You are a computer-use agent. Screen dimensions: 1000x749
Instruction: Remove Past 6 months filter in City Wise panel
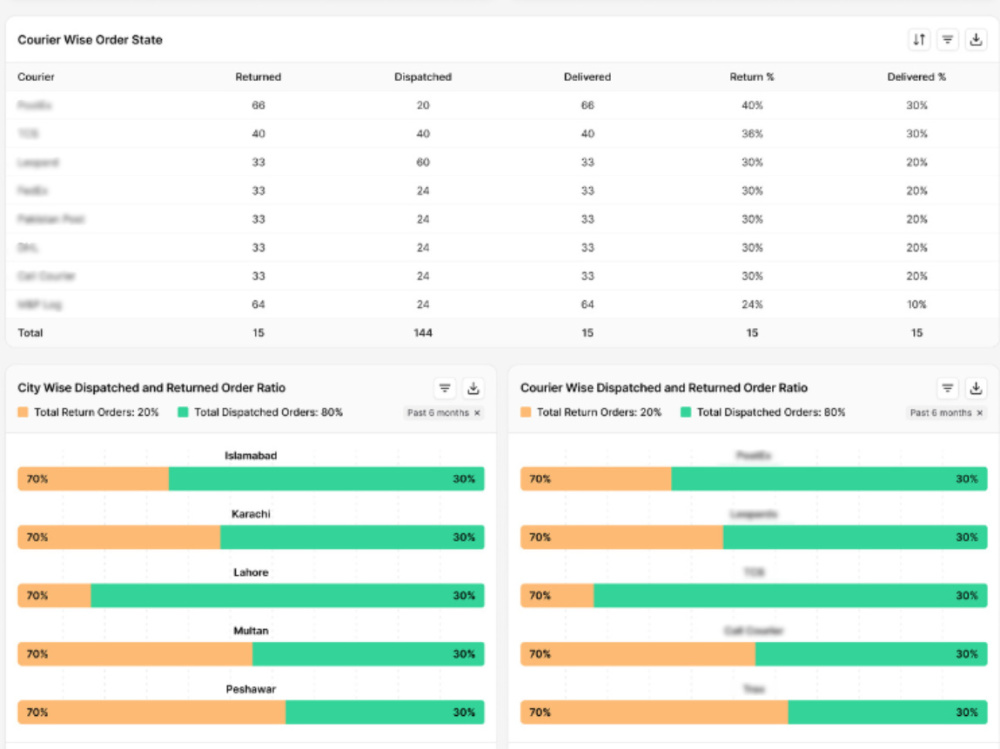pos(477,413)
